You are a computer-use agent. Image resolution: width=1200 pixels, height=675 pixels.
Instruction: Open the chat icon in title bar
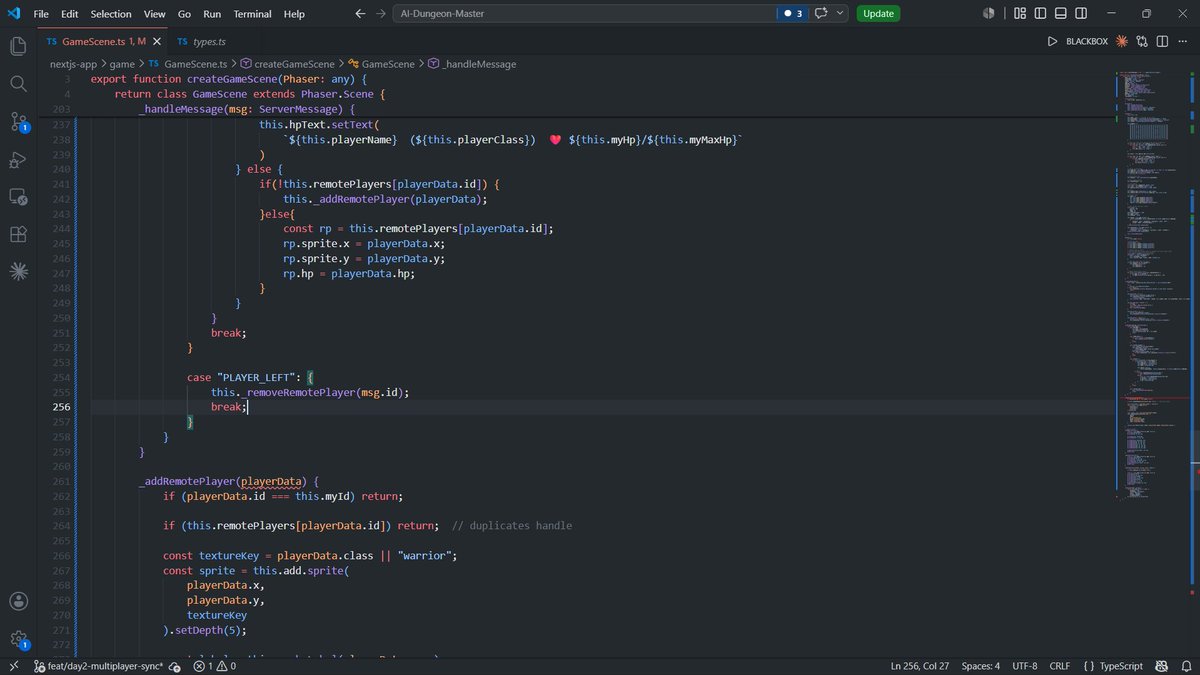821,14
